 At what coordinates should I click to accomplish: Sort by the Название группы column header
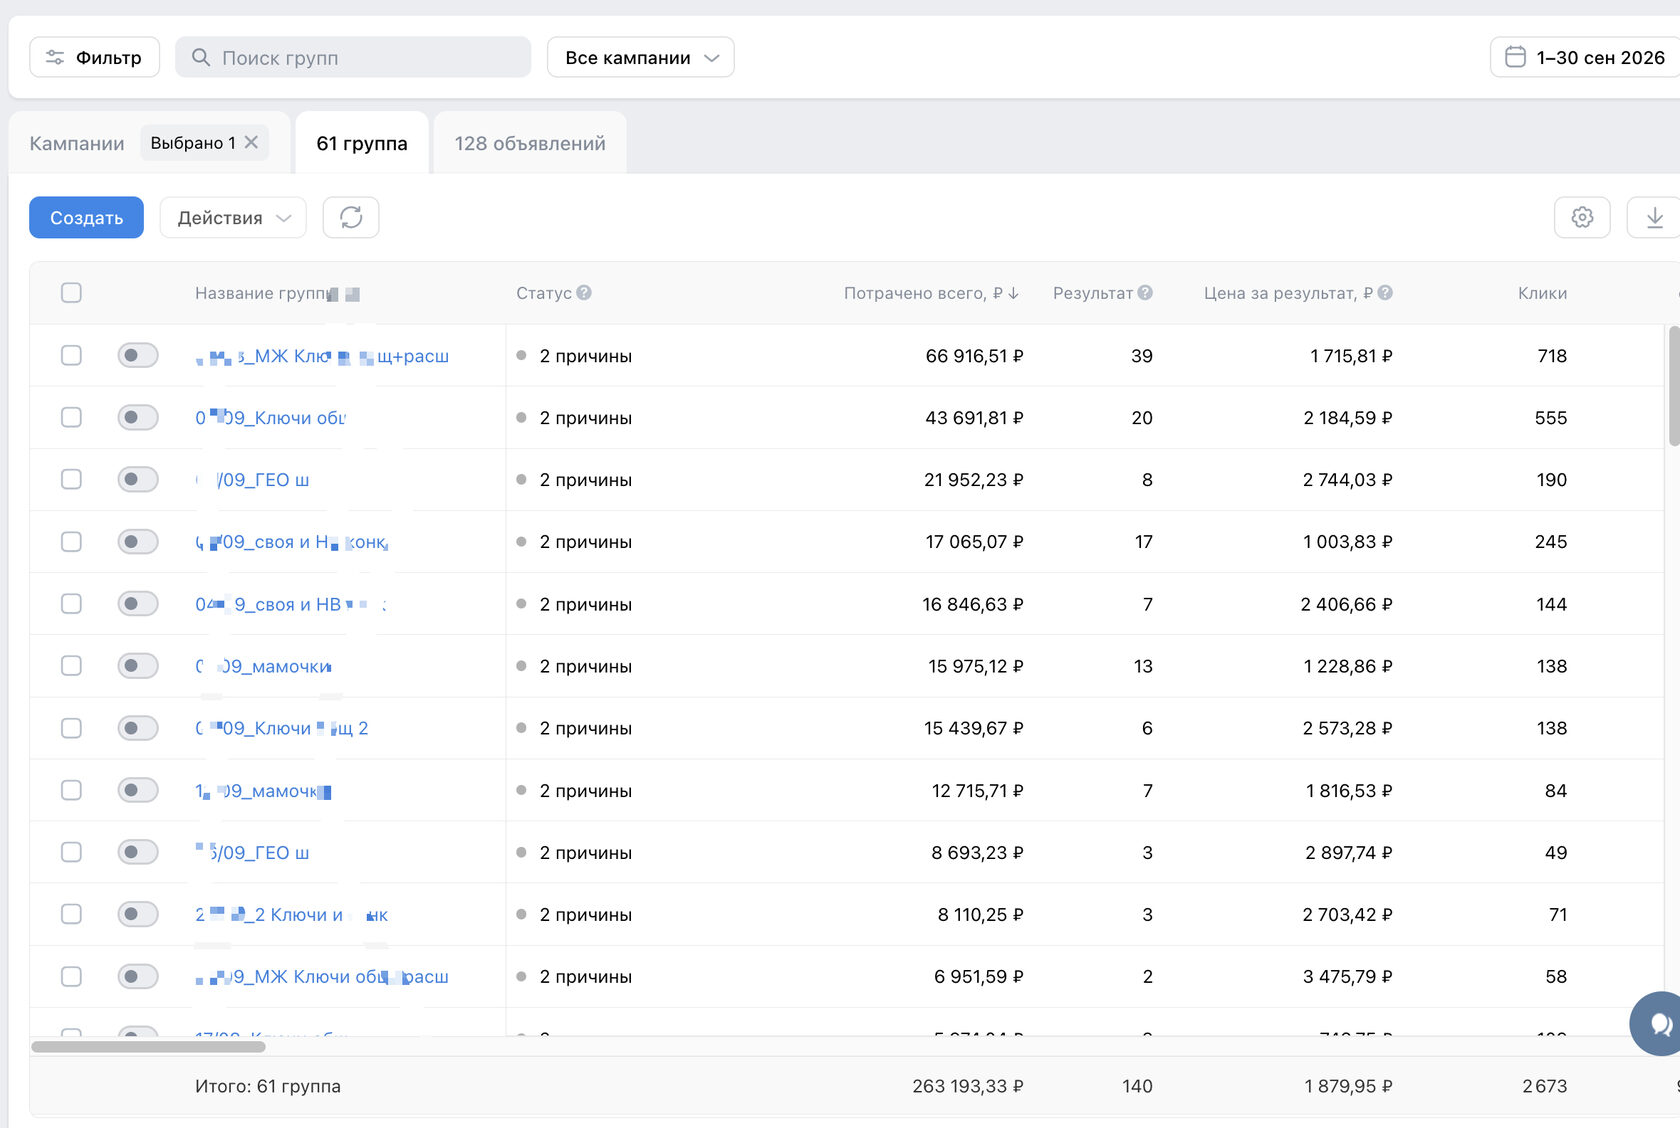click(x=277, y=293)
